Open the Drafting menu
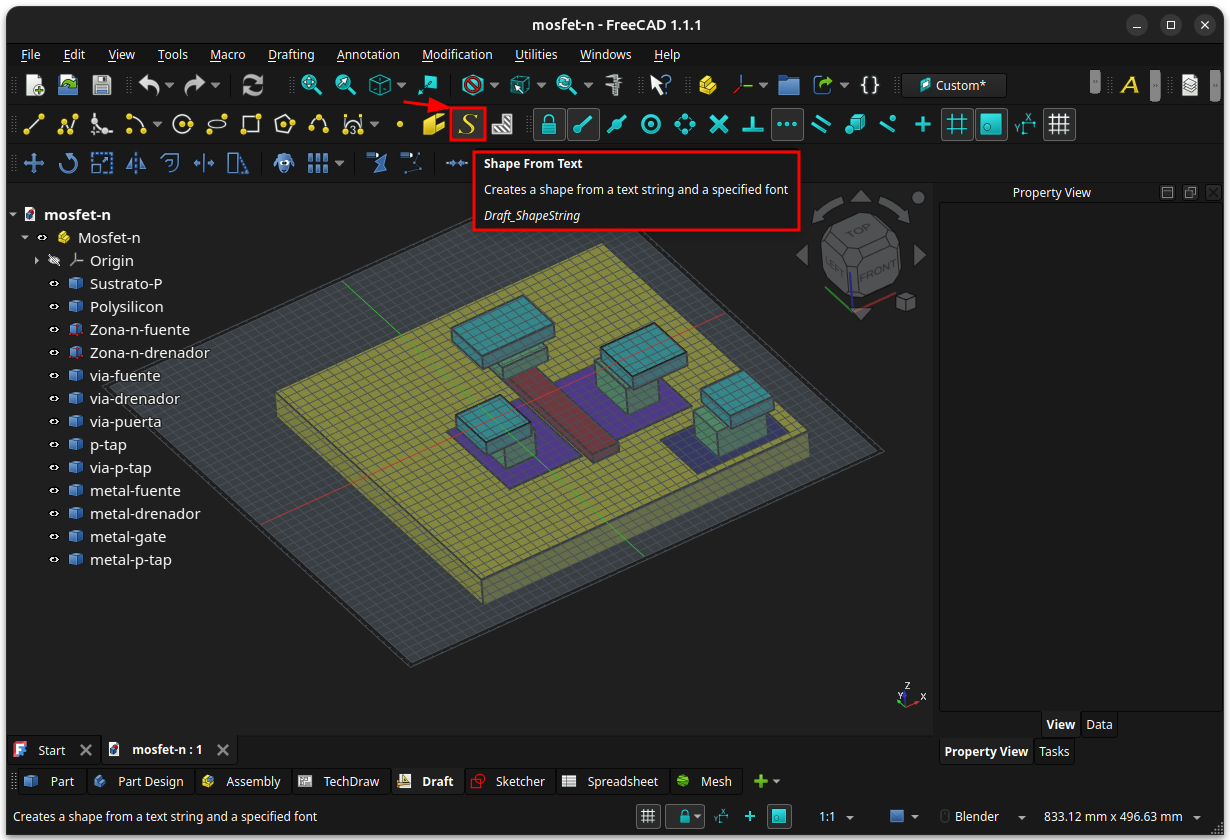Image resolution: width=1230 pixels, height=840 pixels. [291, 55]
